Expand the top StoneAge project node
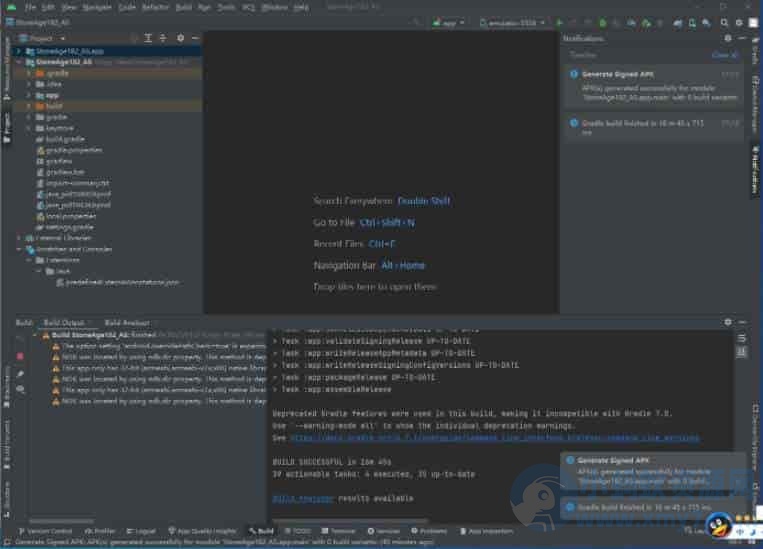 19,51
